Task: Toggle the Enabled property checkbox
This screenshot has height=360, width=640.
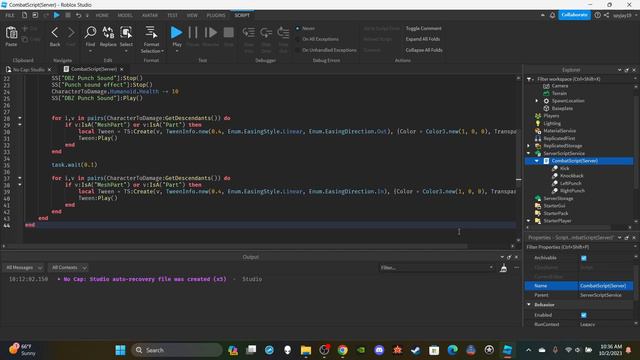Action: pos(583,315)
